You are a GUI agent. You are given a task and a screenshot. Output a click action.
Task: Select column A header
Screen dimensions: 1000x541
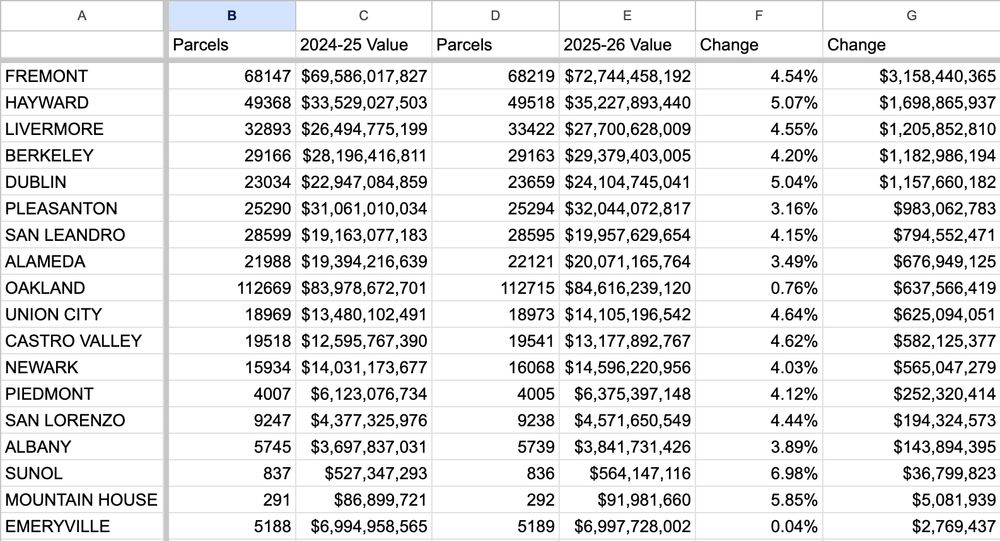coord(82,15)
